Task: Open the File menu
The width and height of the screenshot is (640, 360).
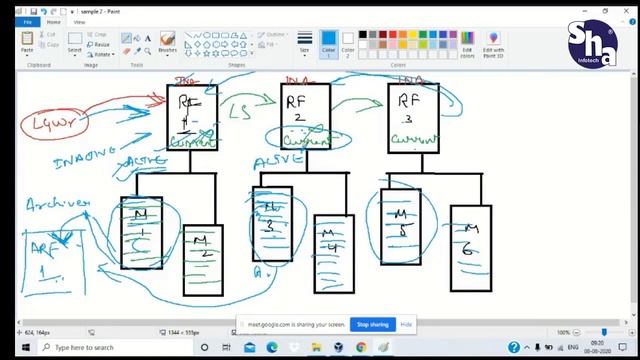Action: click(27, 22)
